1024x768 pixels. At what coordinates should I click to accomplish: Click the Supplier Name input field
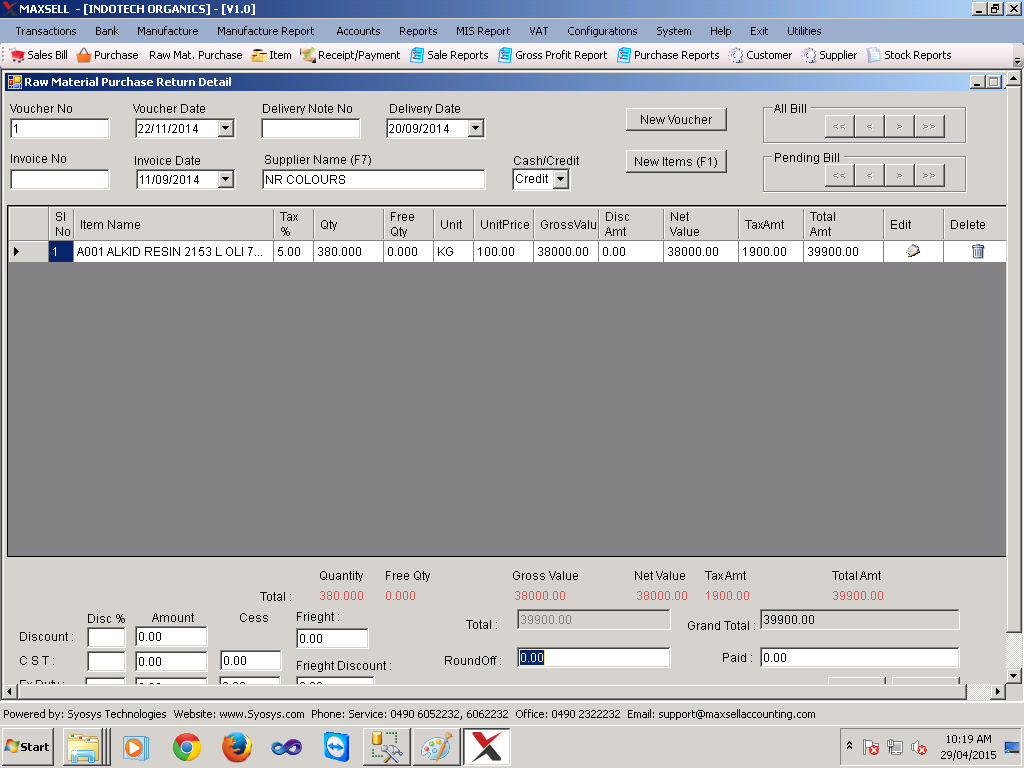tap(374, 180)
